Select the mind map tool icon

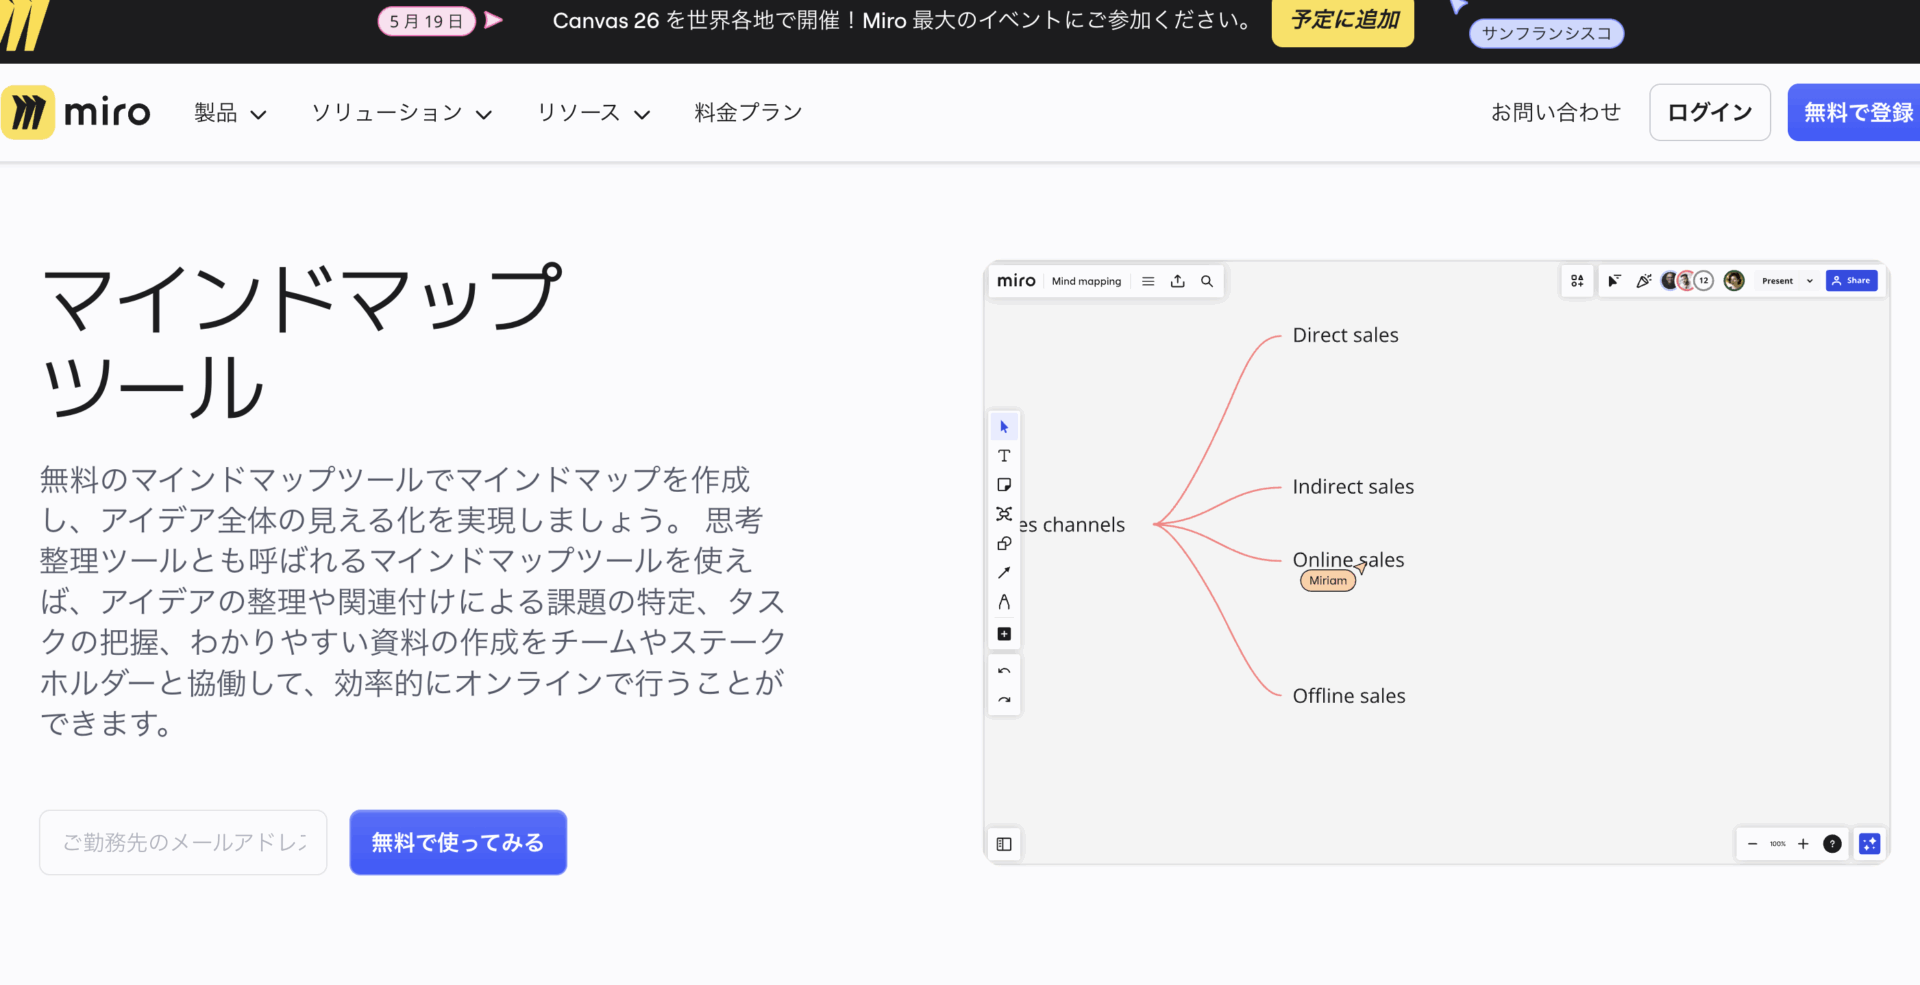[x=1004, y=514]
